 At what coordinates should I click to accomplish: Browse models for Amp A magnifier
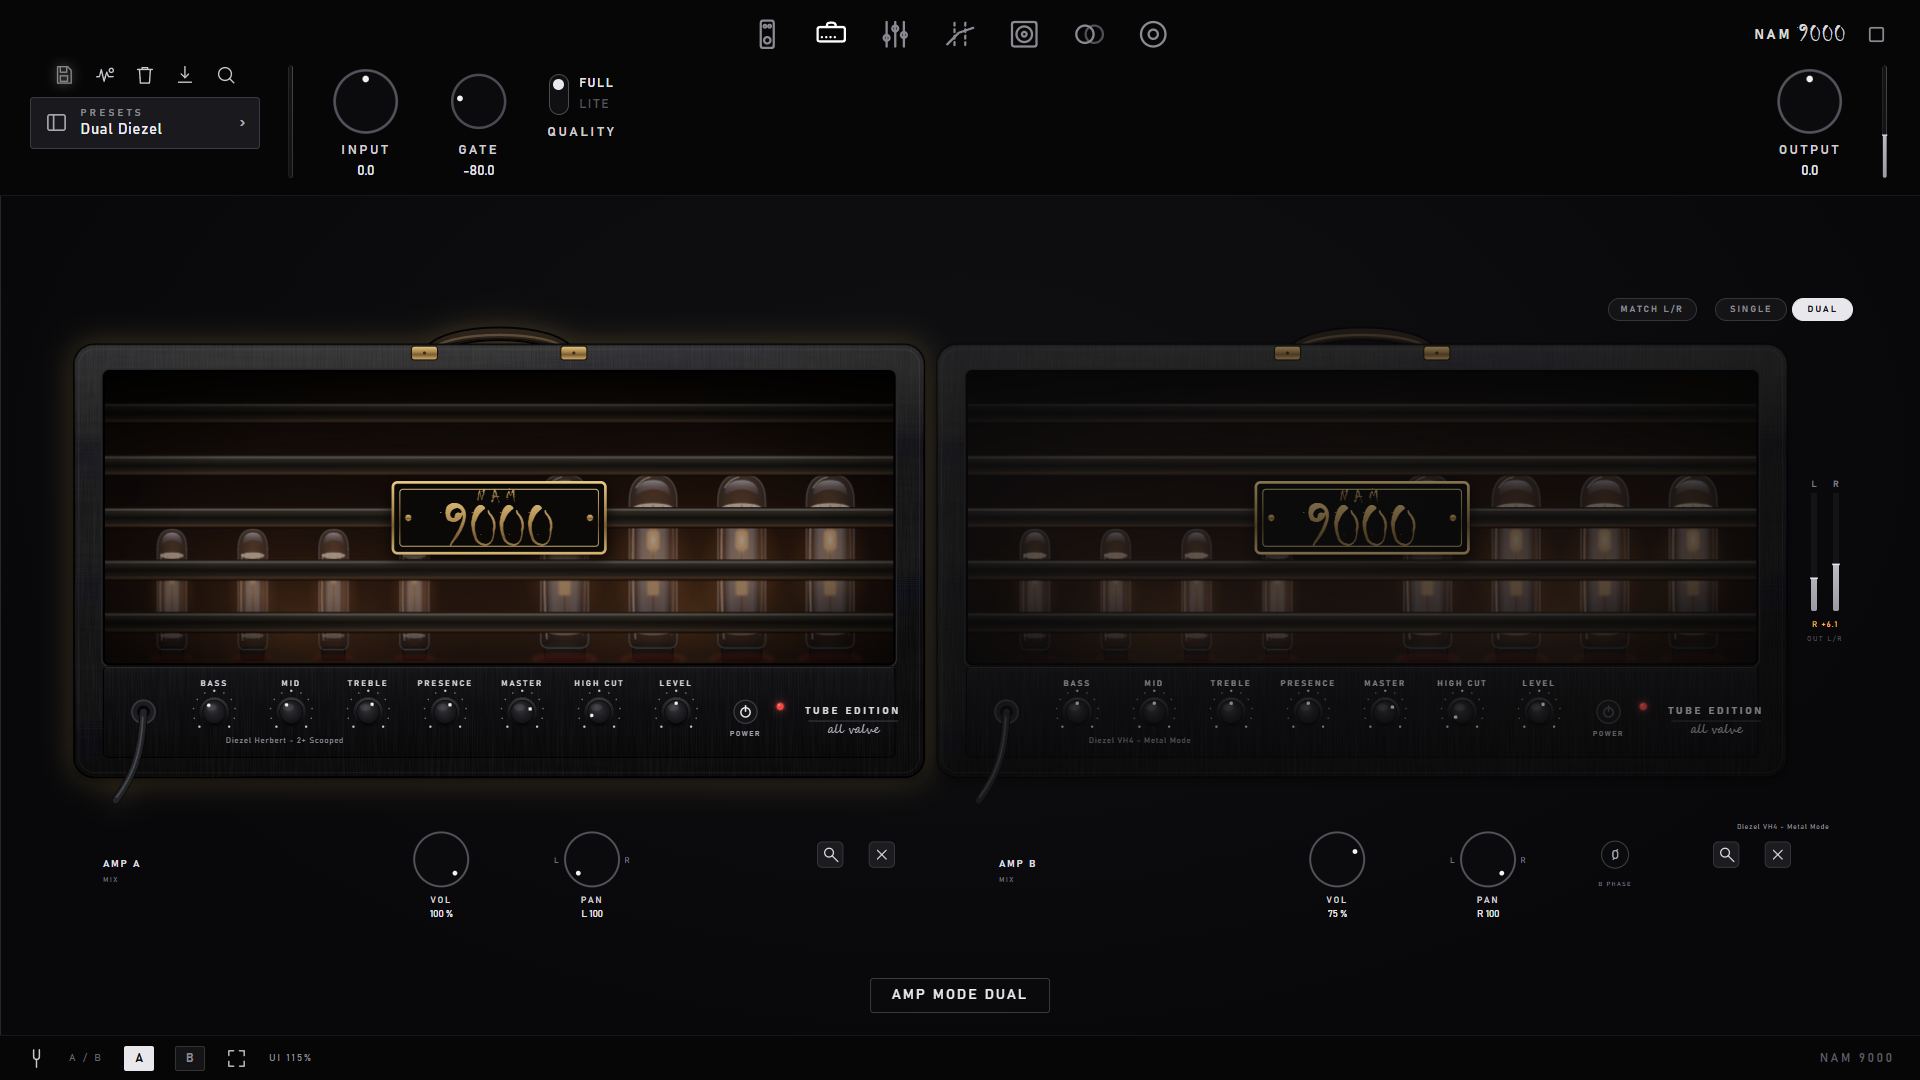pyautogui.click(x=830, y=855)
